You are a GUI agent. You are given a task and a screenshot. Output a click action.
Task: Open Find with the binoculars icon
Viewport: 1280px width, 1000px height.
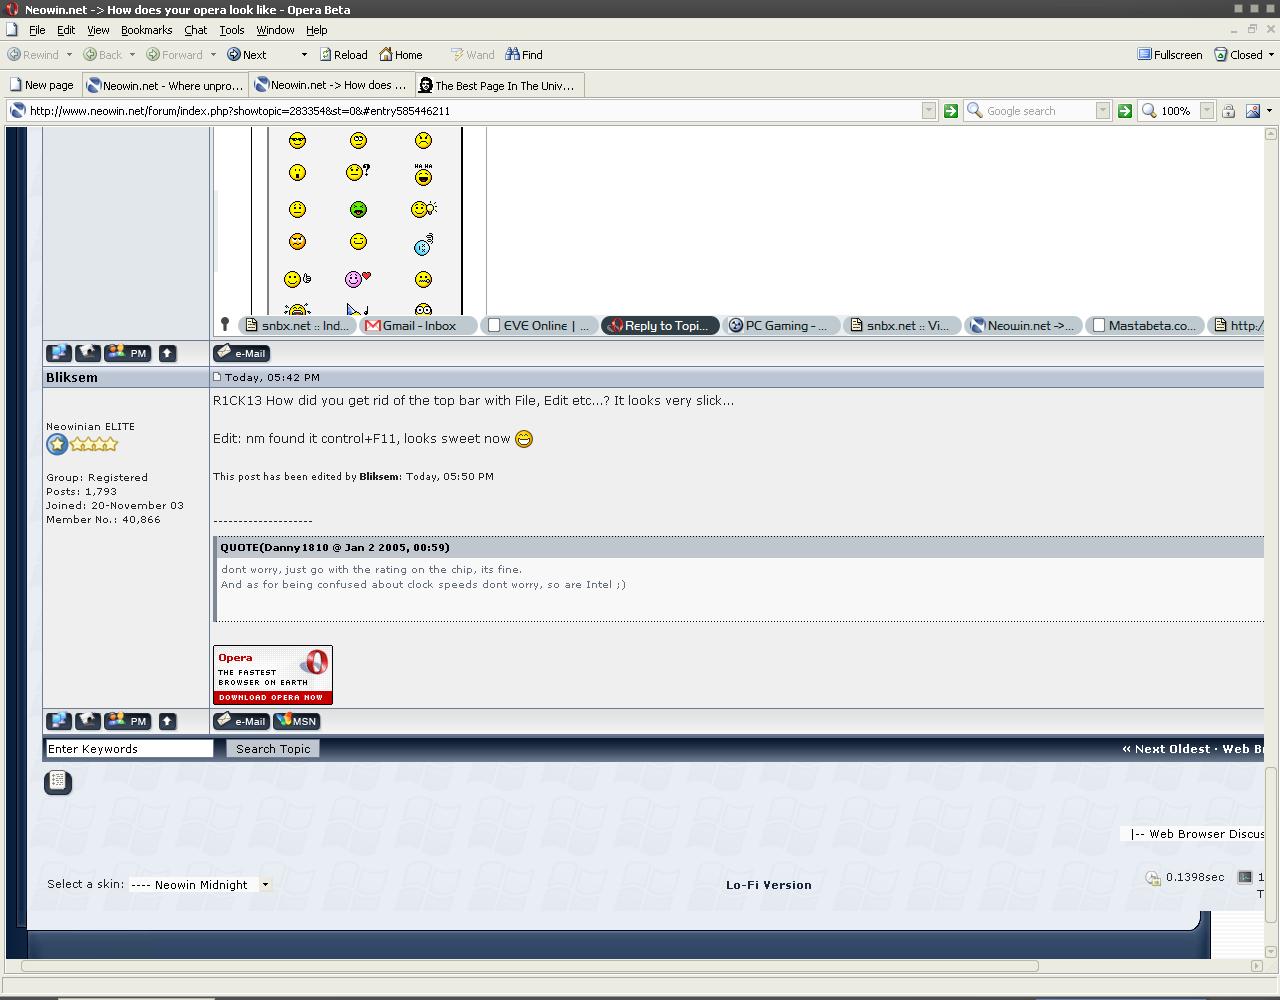[512, 55]
